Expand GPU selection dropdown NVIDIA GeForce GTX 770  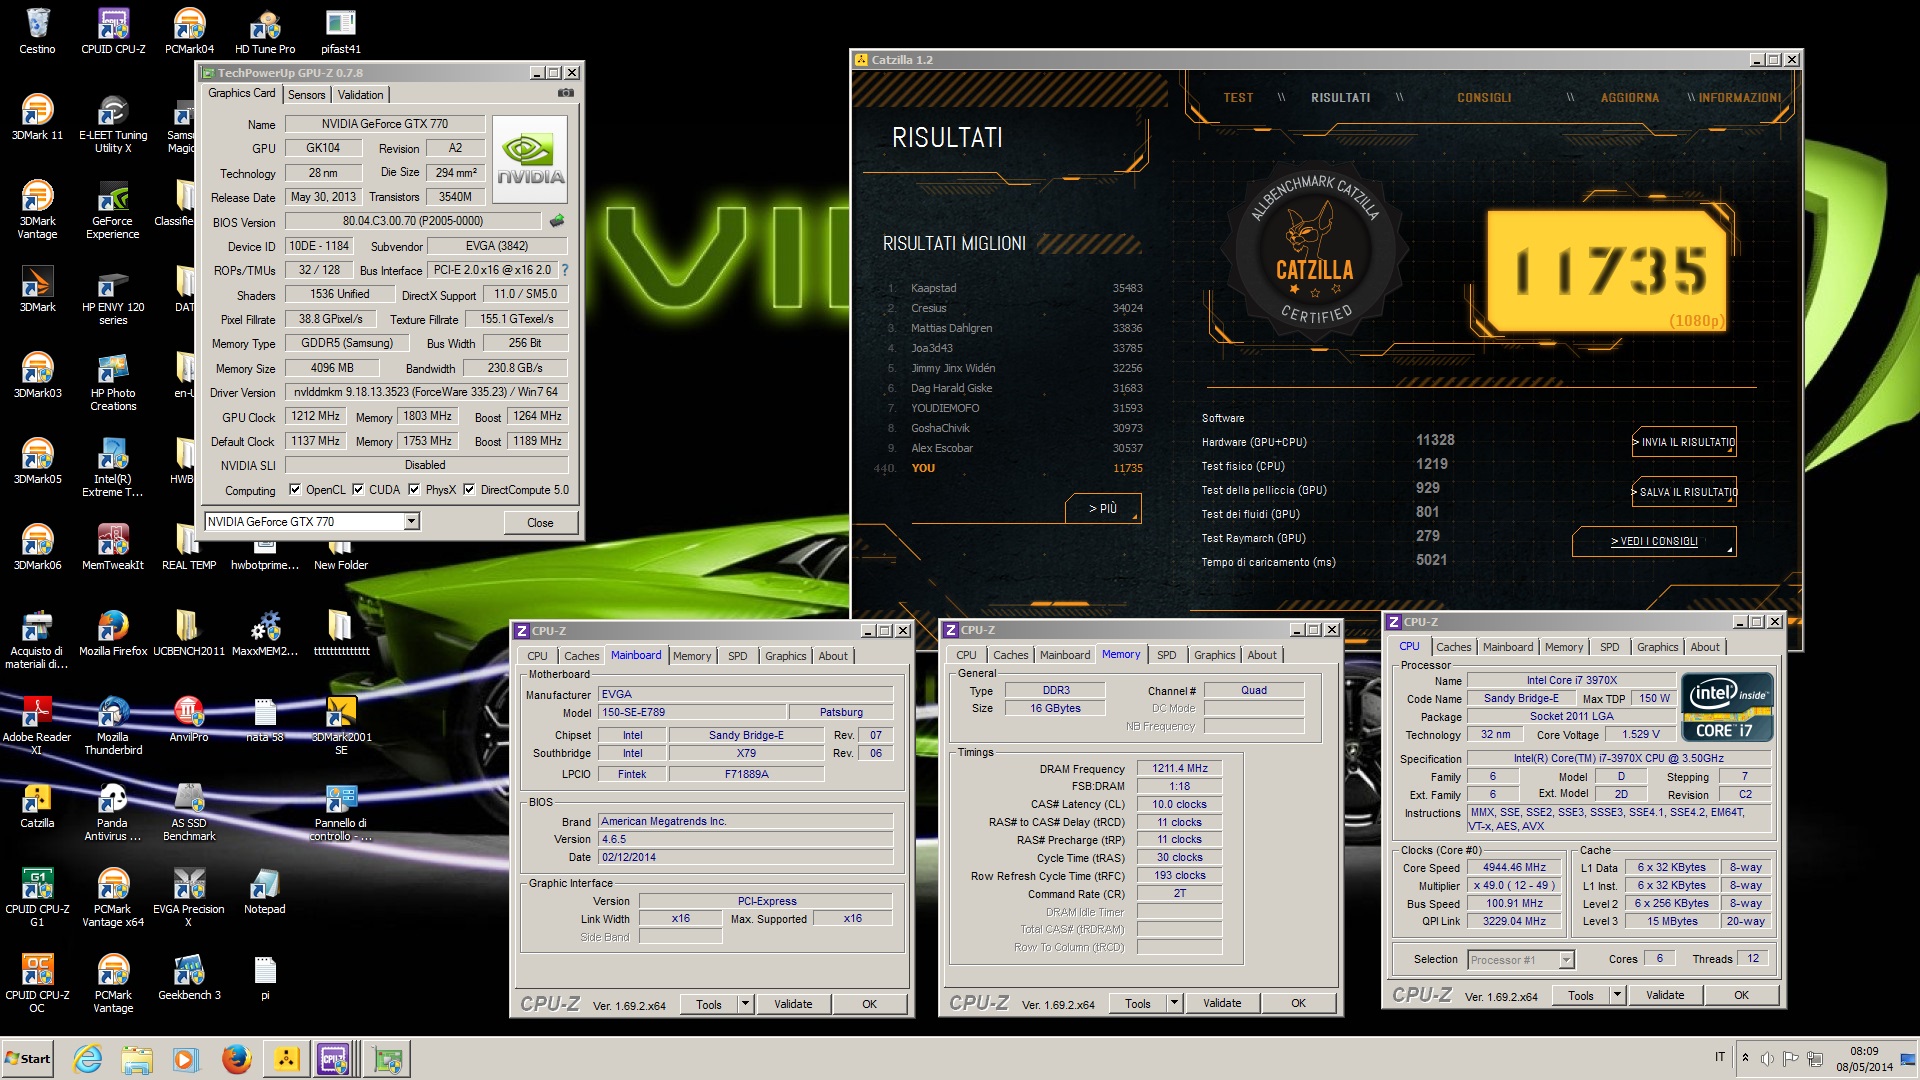[x=411, y=522]
